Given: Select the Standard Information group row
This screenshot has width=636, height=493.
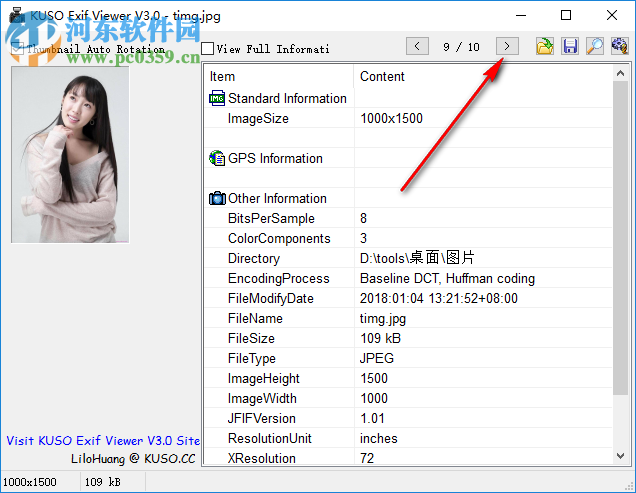Looking at the screenshot, I should coord(408,98).
